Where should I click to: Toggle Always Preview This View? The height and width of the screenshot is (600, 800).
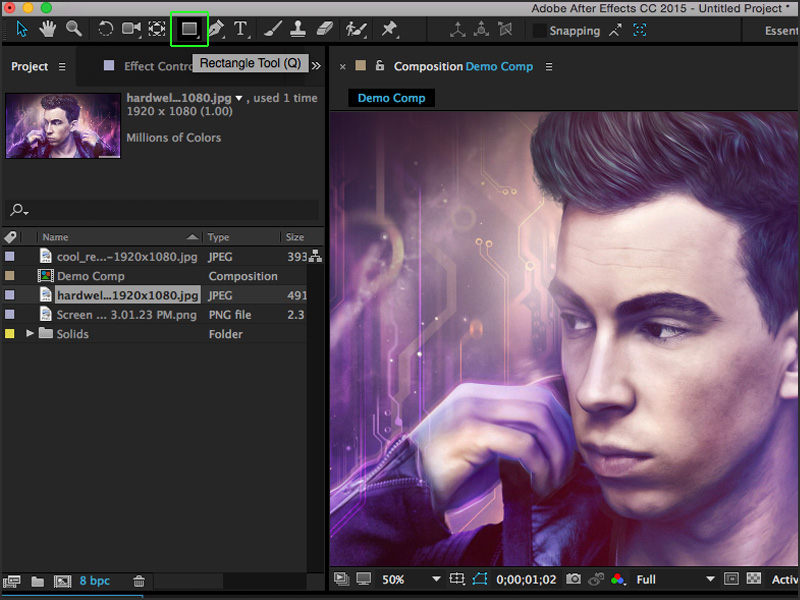point(341,579)
